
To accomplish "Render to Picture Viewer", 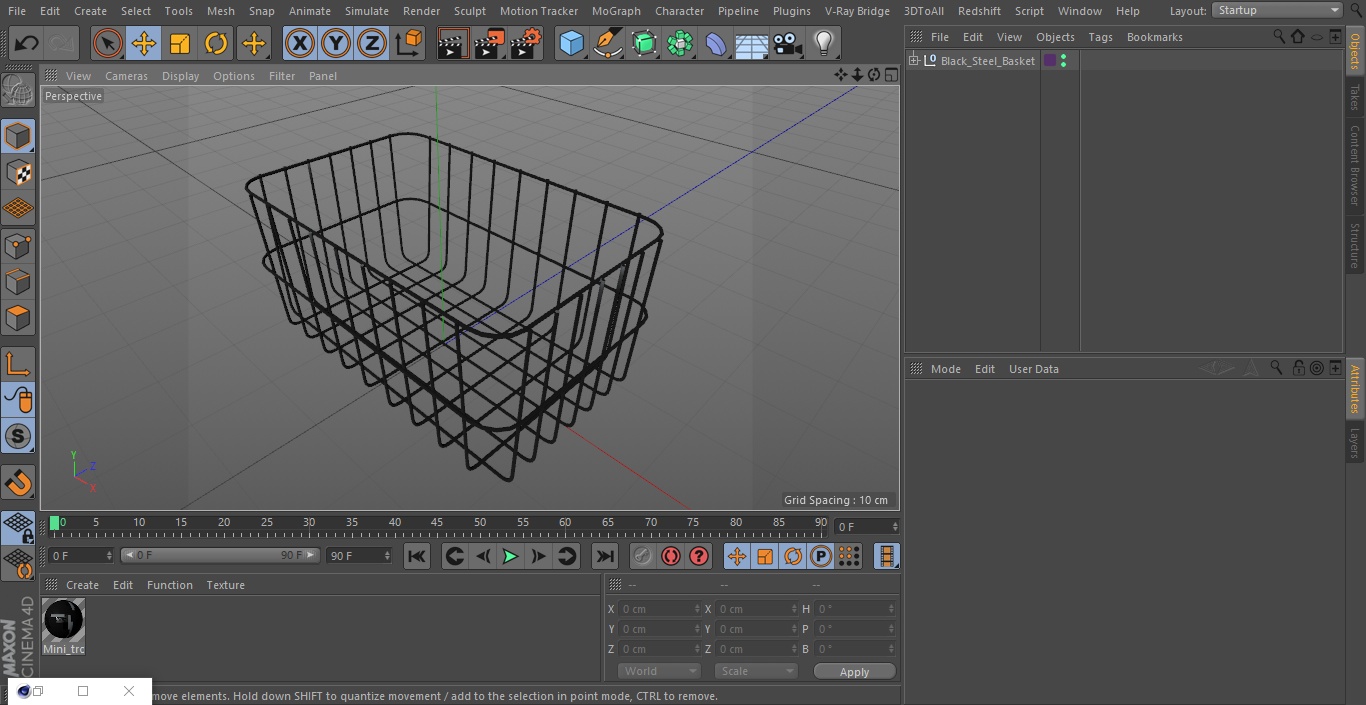I will tap(489, 43).
